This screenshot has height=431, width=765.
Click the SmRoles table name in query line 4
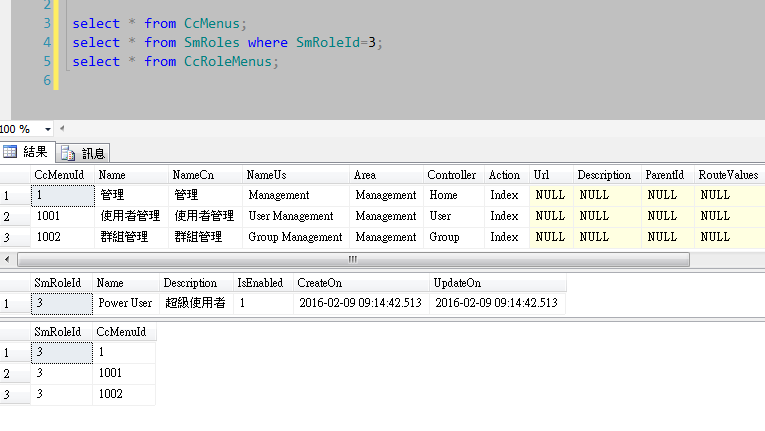click(212, 42)
